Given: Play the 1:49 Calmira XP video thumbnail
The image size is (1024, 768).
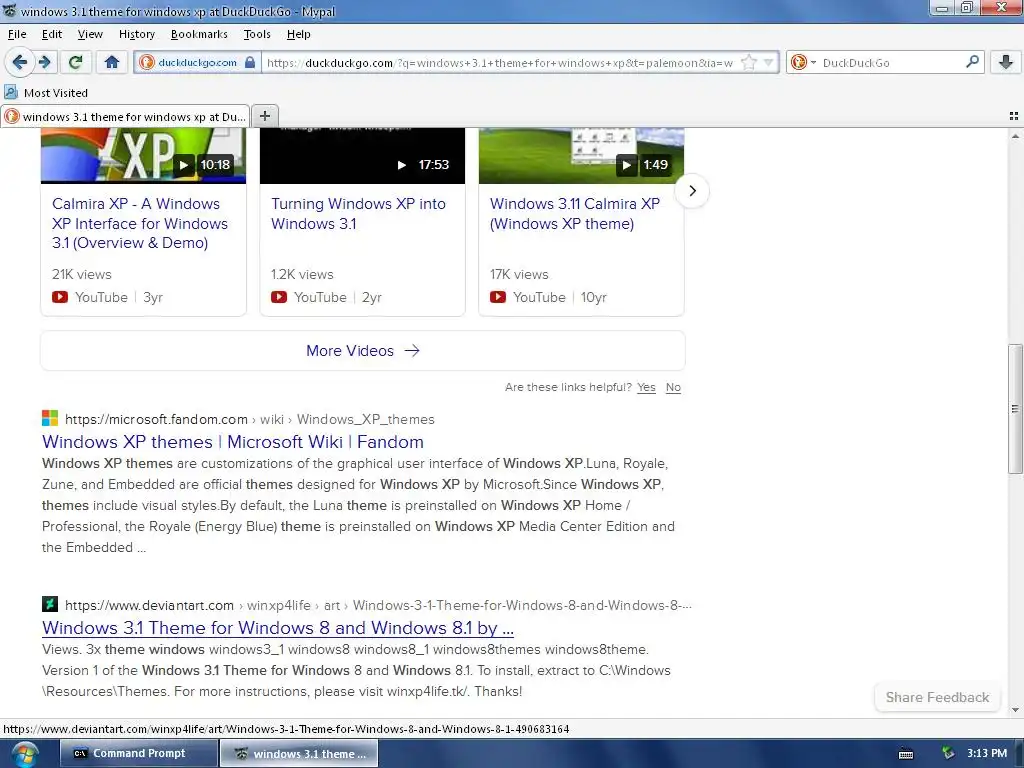Looking at the screenshot, I should click(581, 155).
